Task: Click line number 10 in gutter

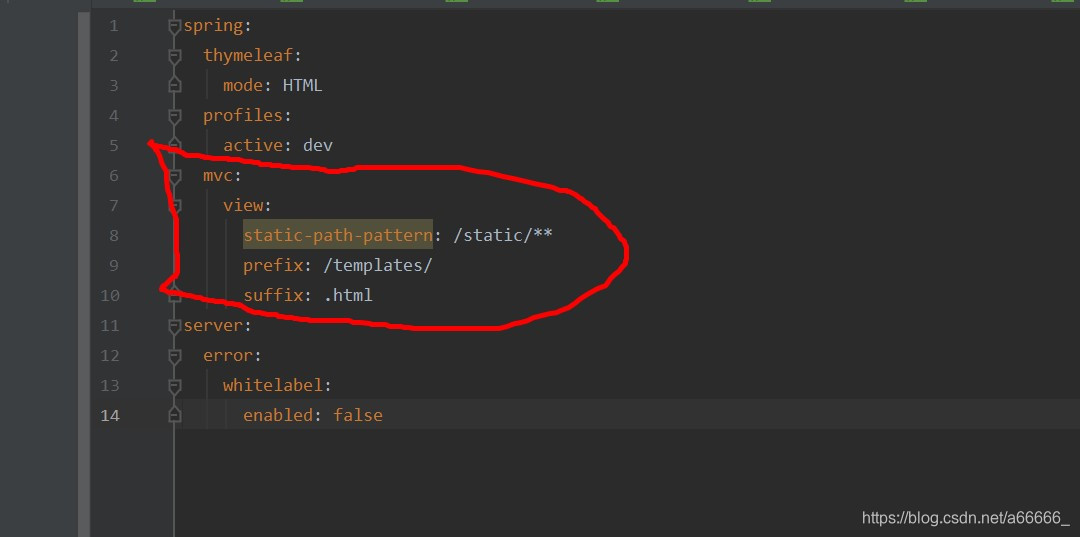Action: click(110, 295)
